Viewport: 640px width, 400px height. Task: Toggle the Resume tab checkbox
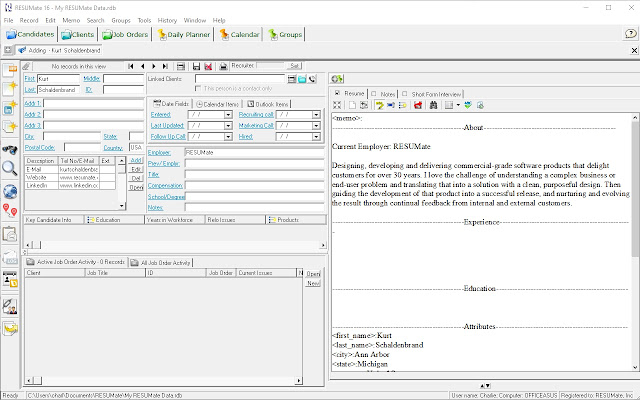click(337, 93)
